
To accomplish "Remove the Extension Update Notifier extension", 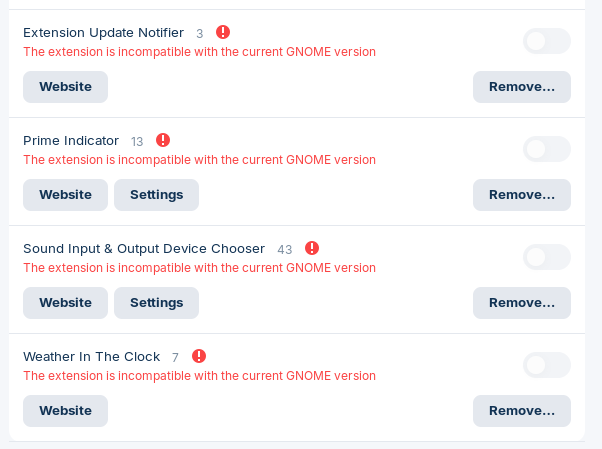I will pyautogui.click(x=522, y=87).
